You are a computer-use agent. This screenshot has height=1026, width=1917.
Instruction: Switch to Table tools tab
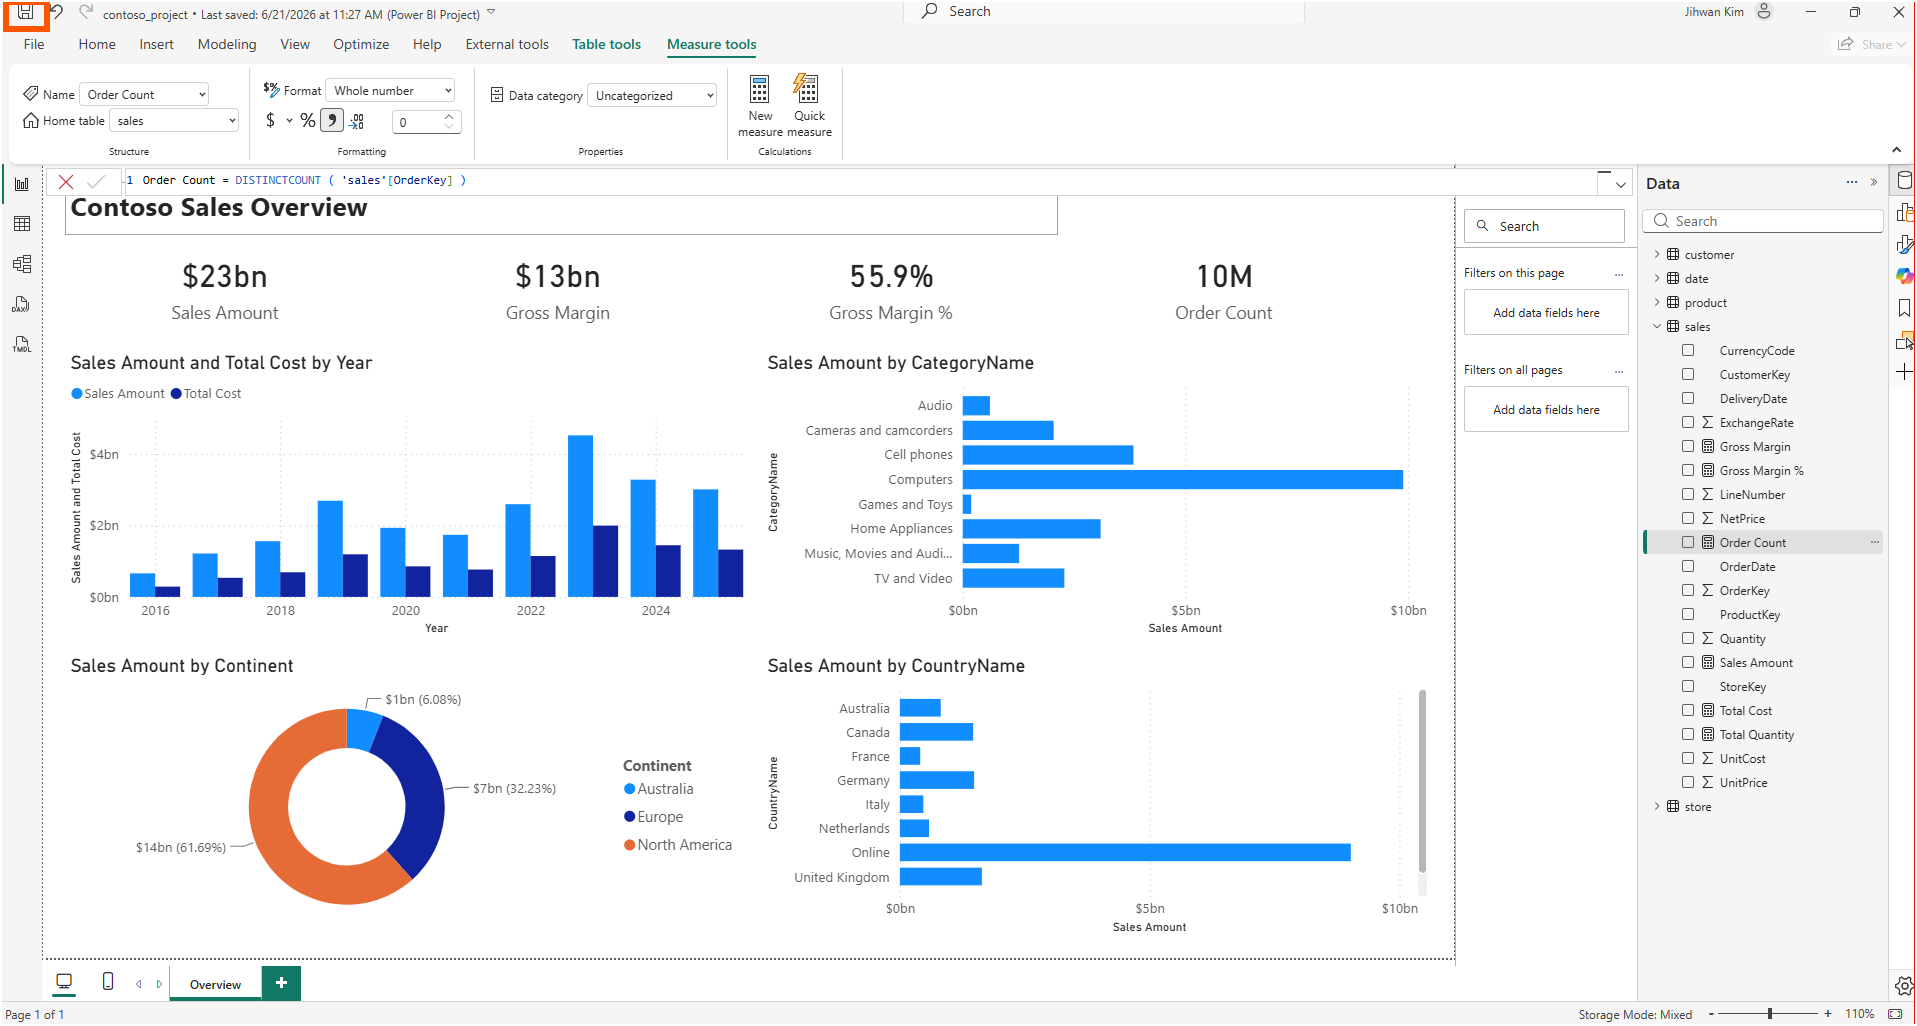[x=606, y=44]
